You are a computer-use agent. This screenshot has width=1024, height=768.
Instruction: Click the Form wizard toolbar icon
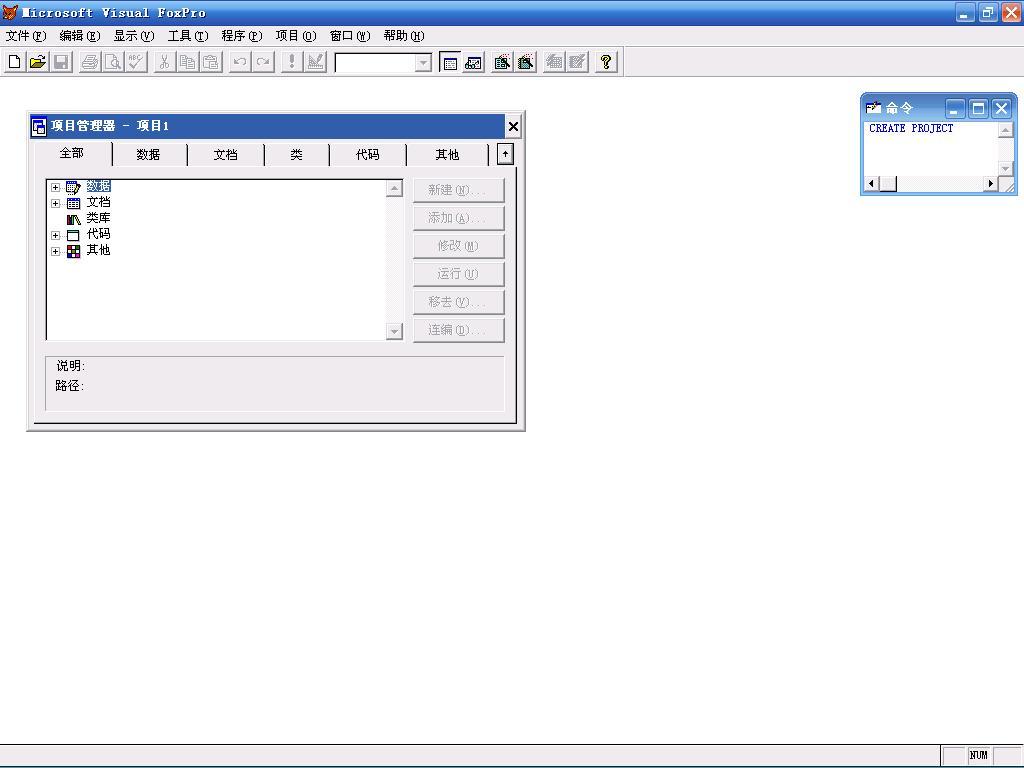(502, 62)
